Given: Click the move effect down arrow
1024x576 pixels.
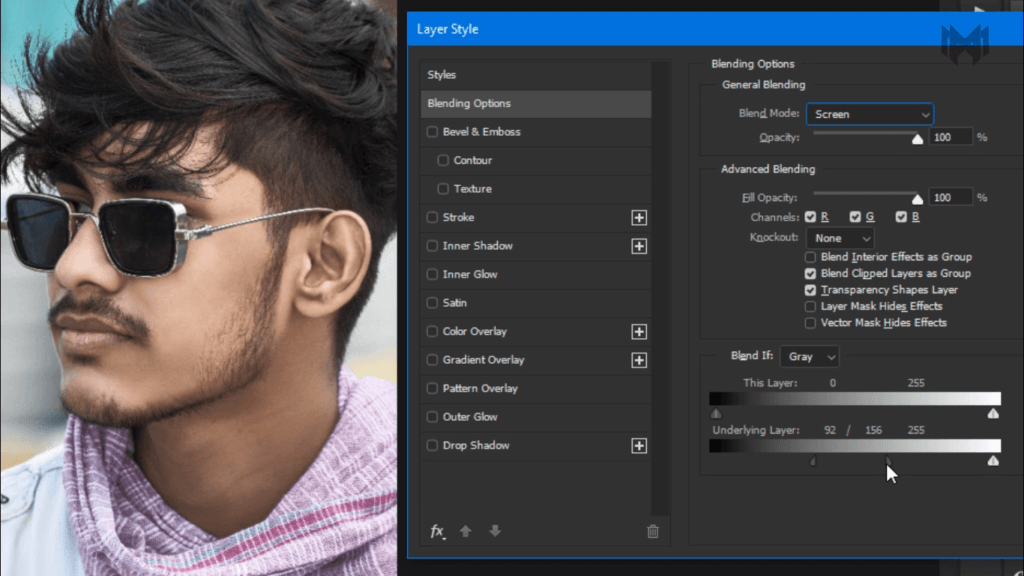Looking at the screenshot, I should pos(495,531).
